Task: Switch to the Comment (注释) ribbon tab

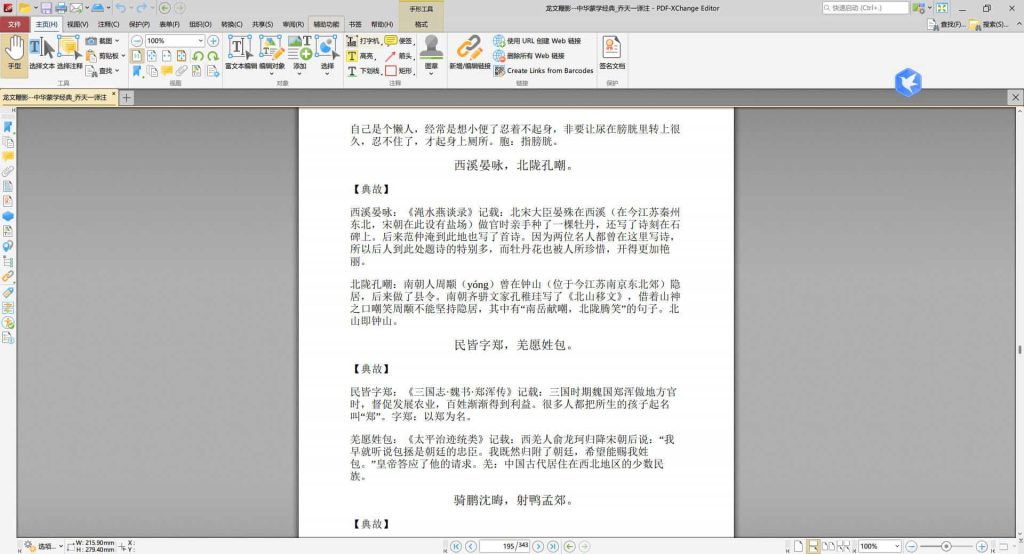Action: pos(108,24)
